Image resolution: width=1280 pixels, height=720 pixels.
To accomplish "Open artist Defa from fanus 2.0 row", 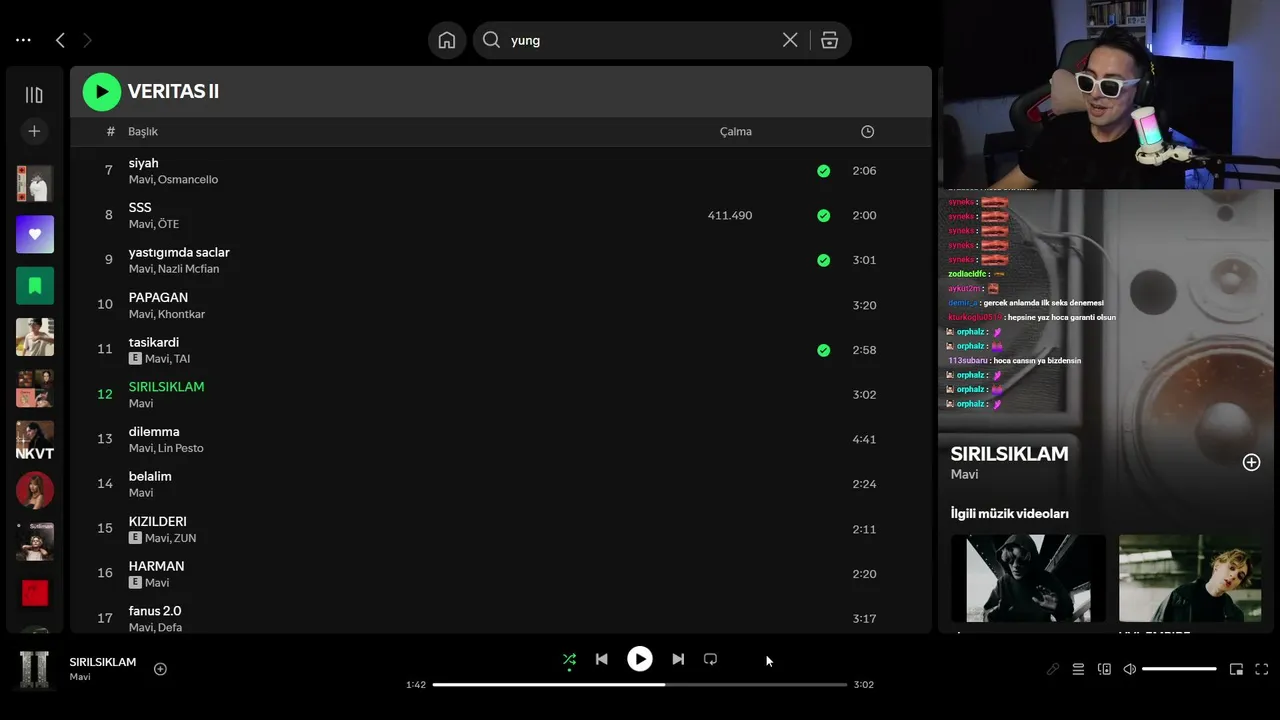I will click(170, 627).
